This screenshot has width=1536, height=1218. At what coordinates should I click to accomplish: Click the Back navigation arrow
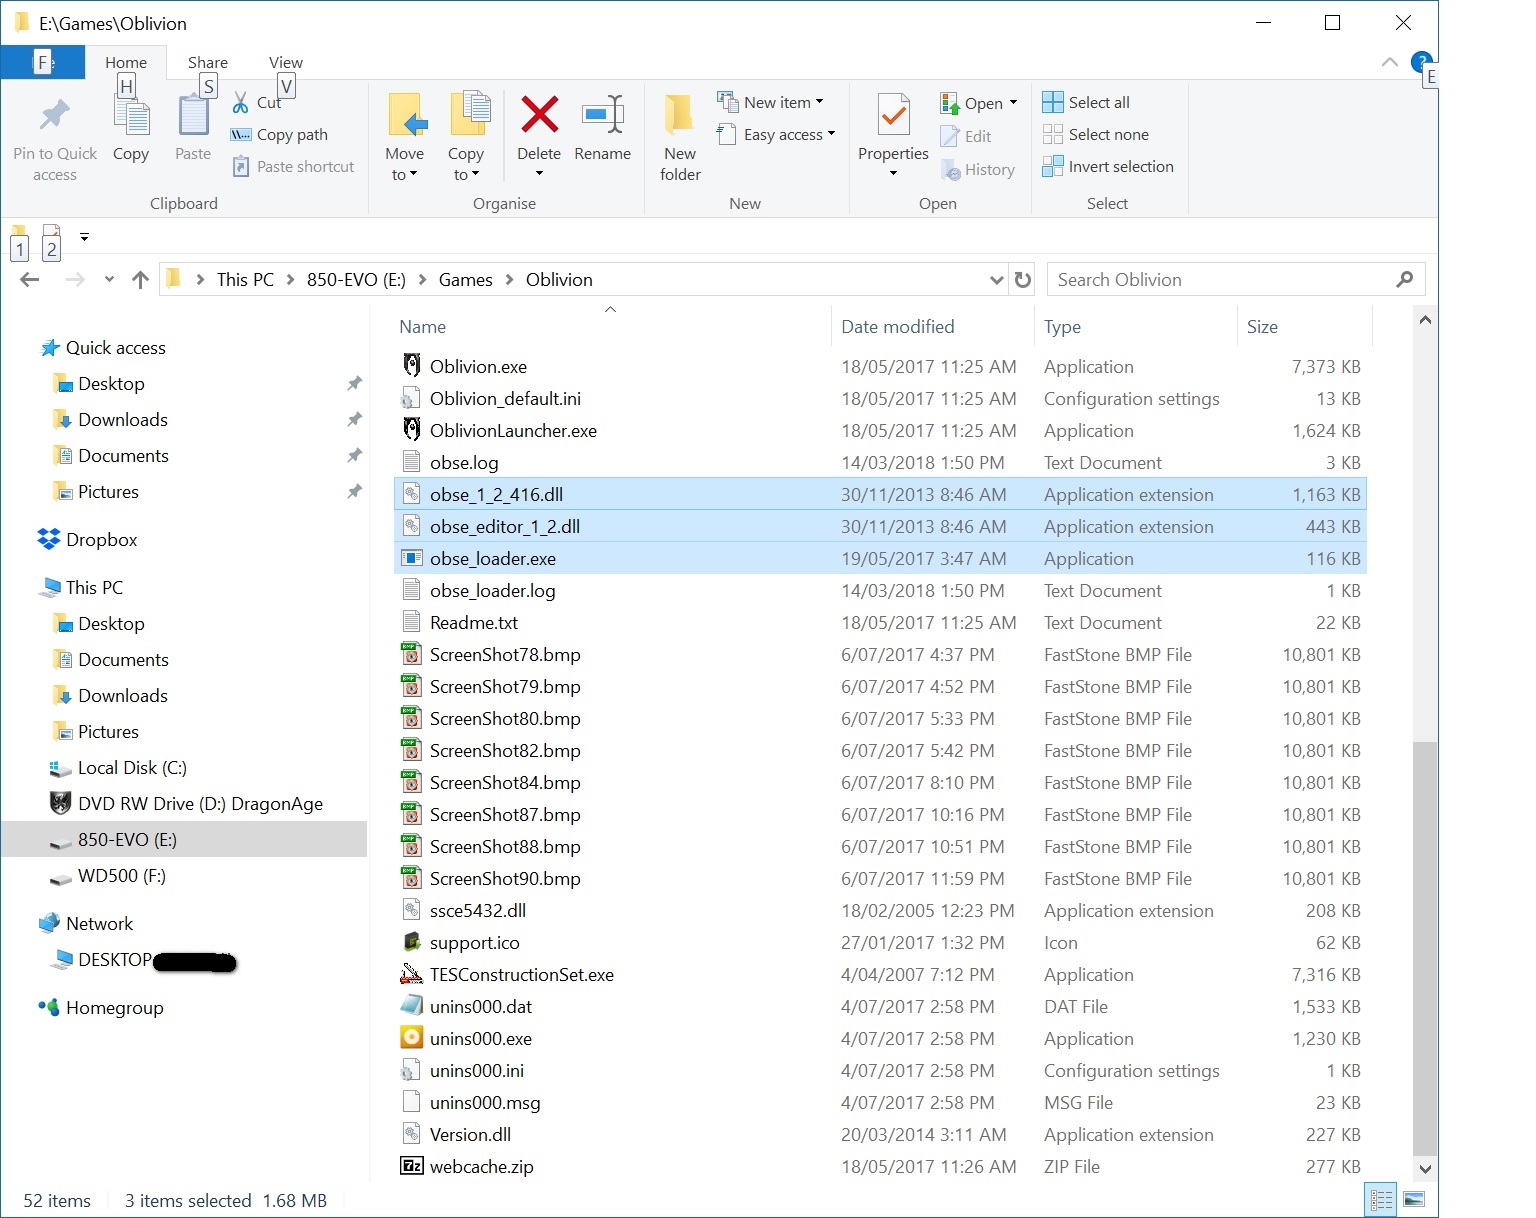pos(30,280)
